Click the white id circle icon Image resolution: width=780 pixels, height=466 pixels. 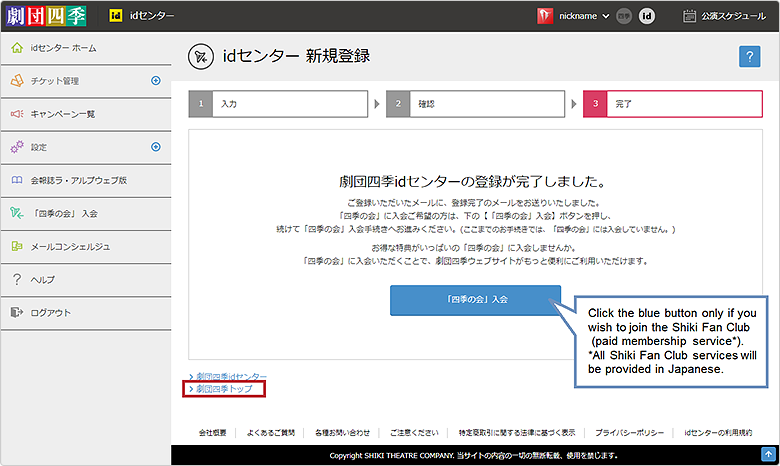point(647,16)
